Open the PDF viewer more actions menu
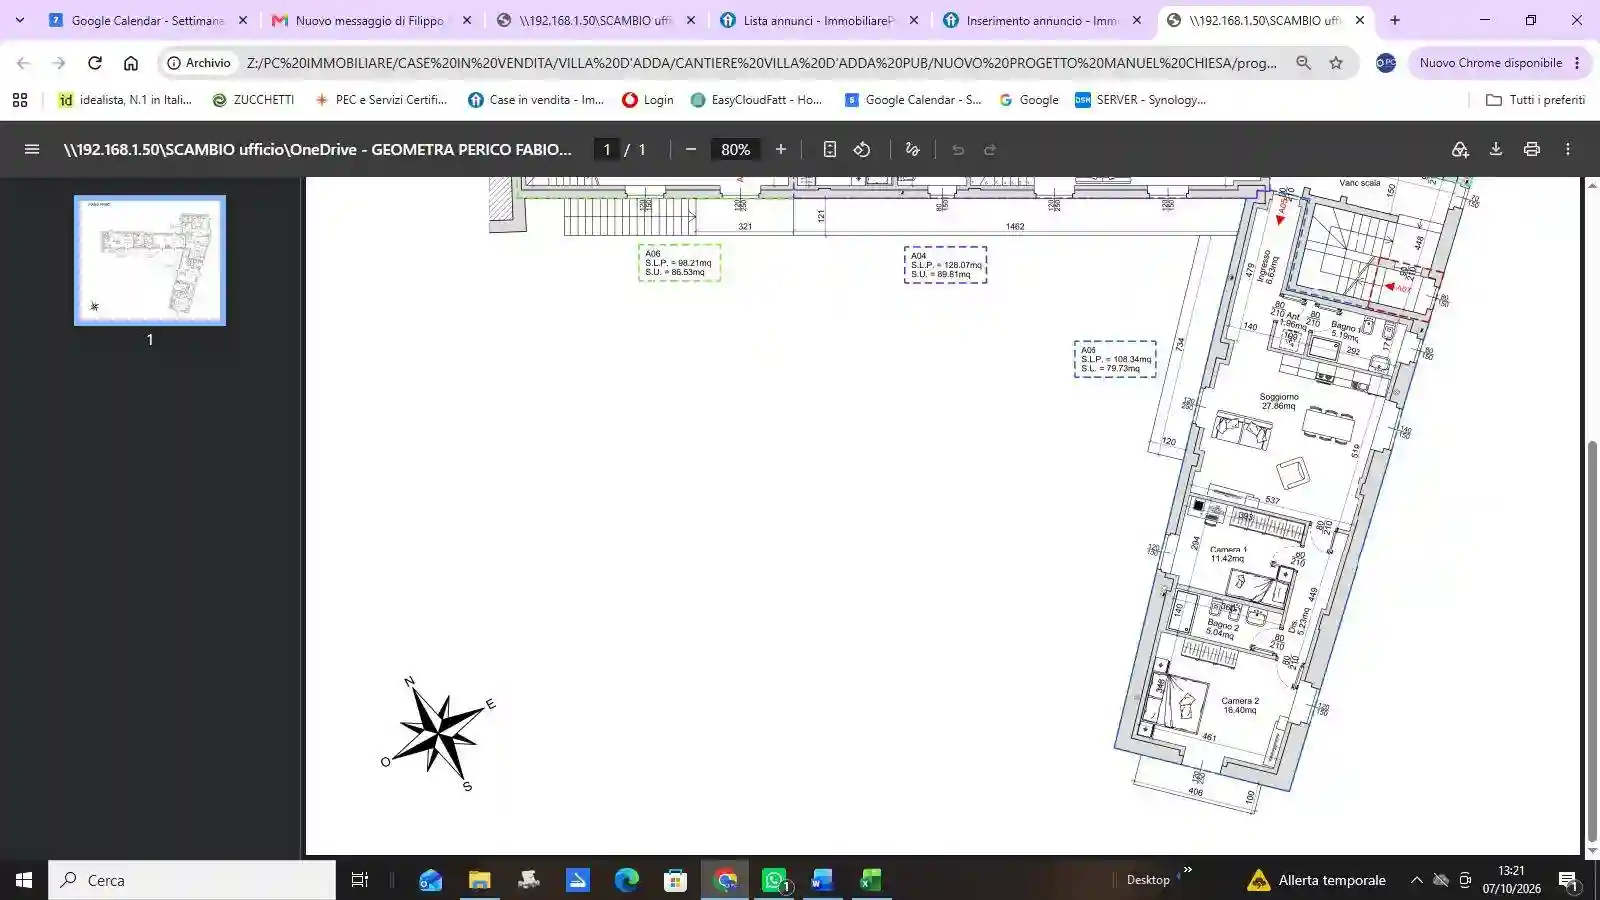 tap(1568, 149)
